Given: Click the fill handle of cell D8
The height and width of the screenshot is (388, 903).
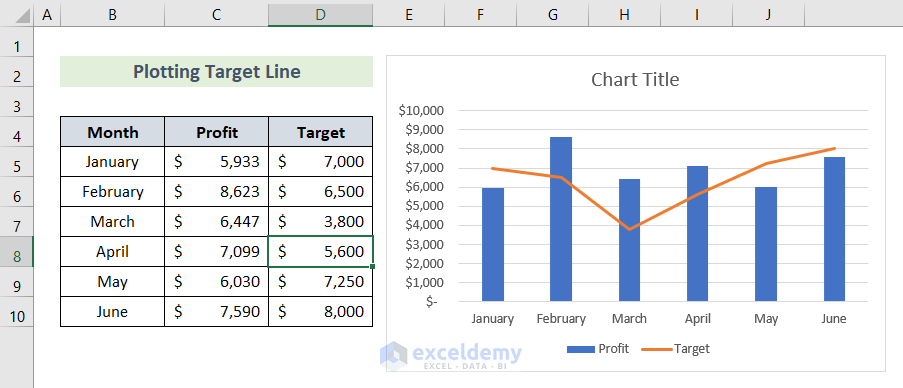Looking at the screenshot, I should (373, 267).
